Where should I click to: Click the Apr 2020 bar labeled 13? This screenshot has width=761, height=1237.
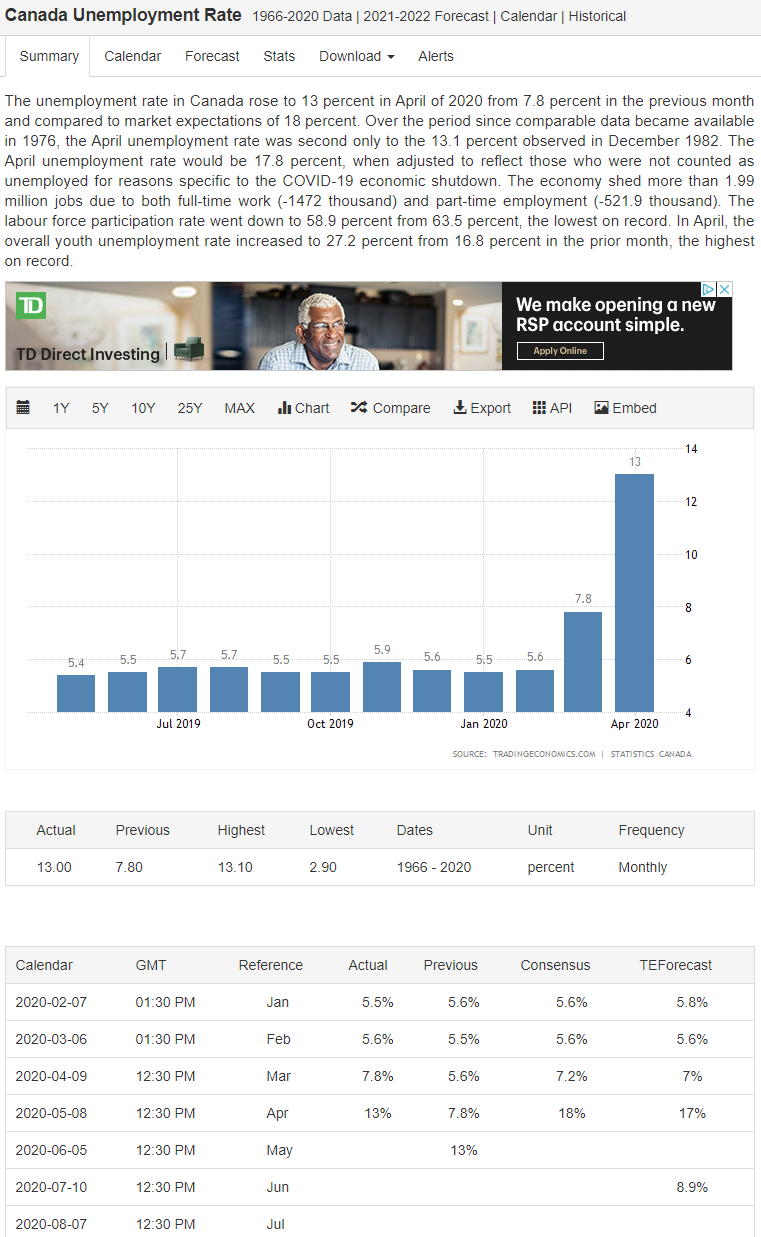tap(634, 593)
